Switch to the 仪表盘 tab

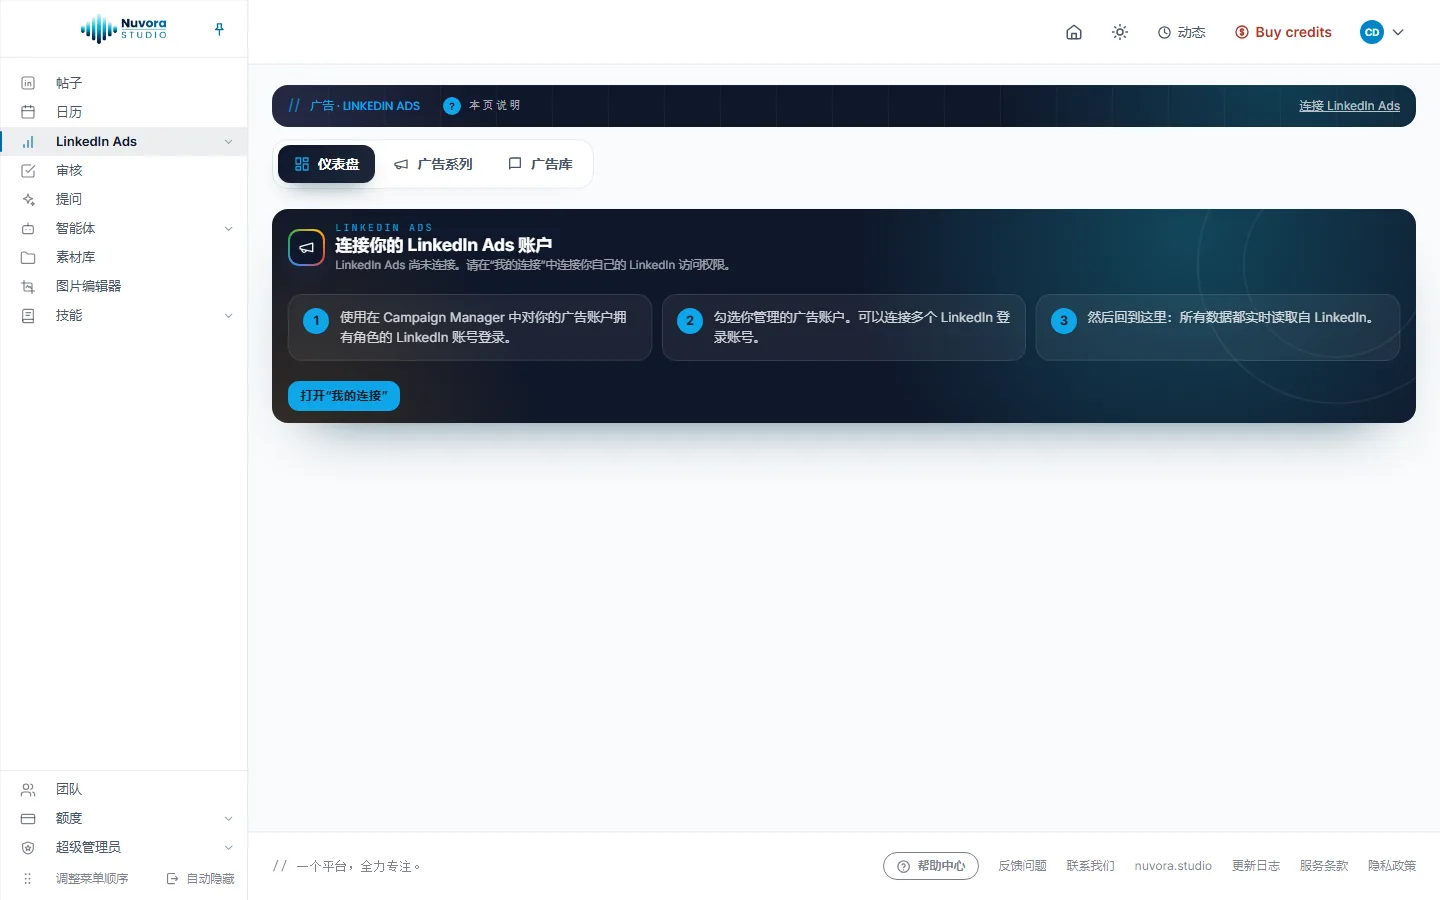(326, 164)
